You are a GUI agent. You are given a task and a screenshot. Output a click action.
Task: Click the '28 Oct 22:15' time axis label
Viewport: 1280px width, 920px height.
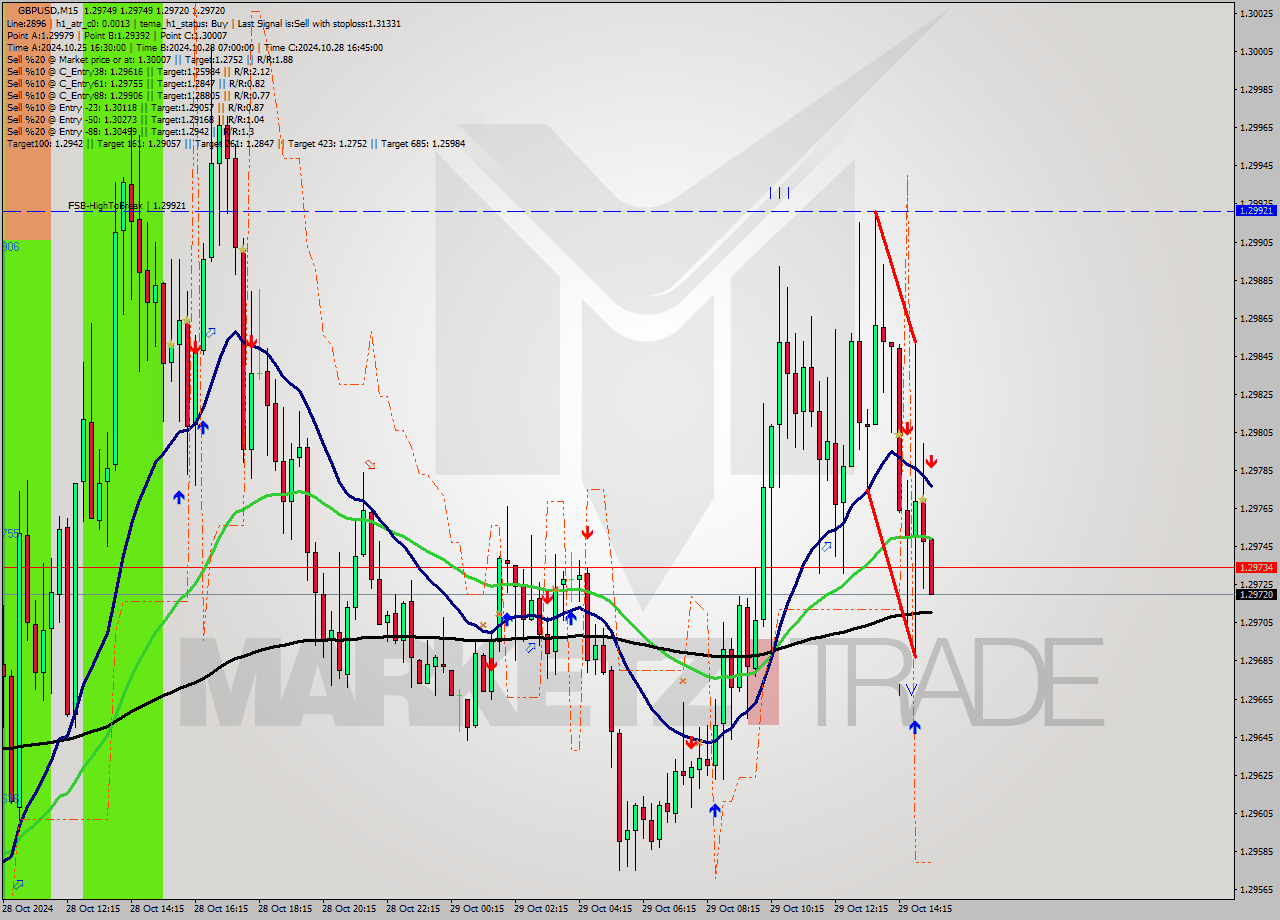tap(413, 909)
